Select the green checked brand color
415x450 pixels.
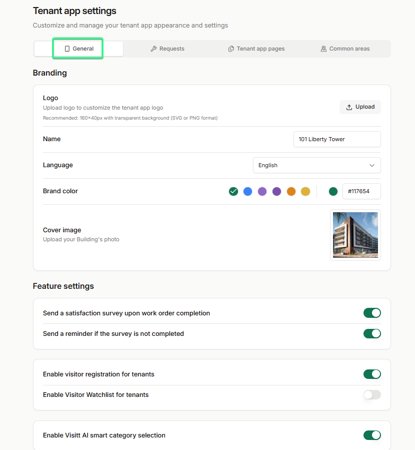pos(233,191)
